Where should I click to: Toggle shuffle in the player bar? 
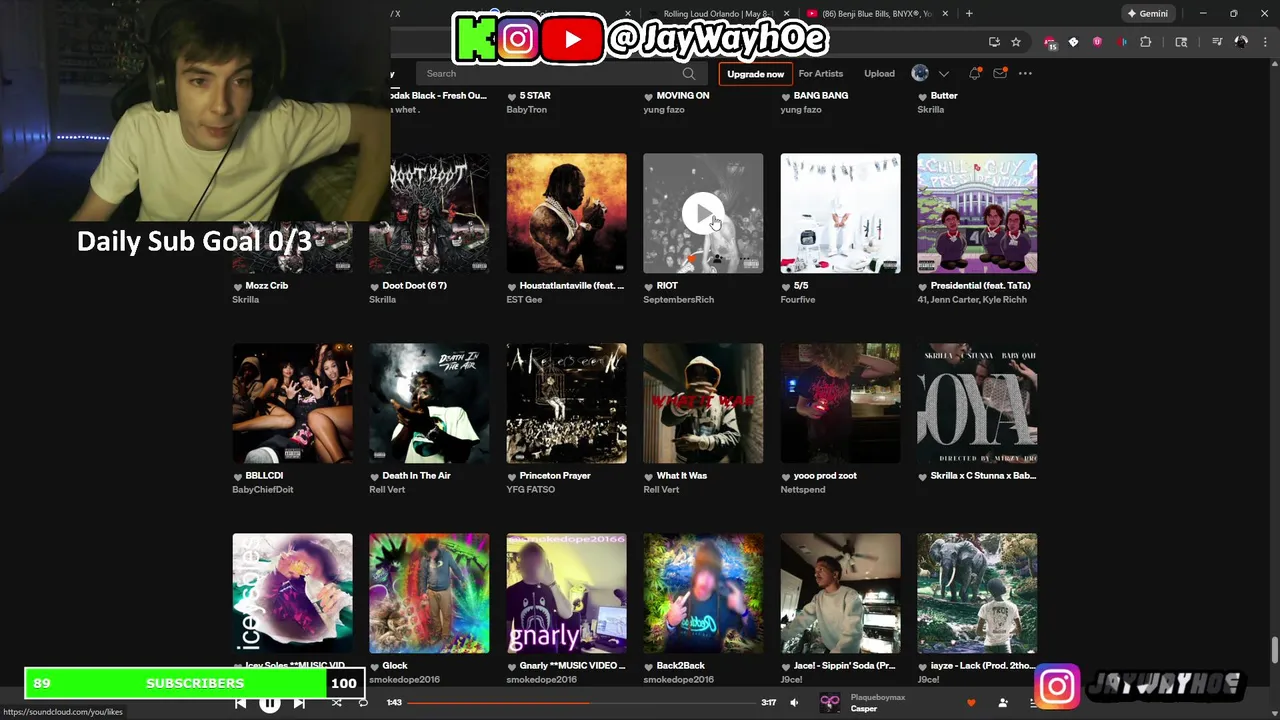pos(336,703)
